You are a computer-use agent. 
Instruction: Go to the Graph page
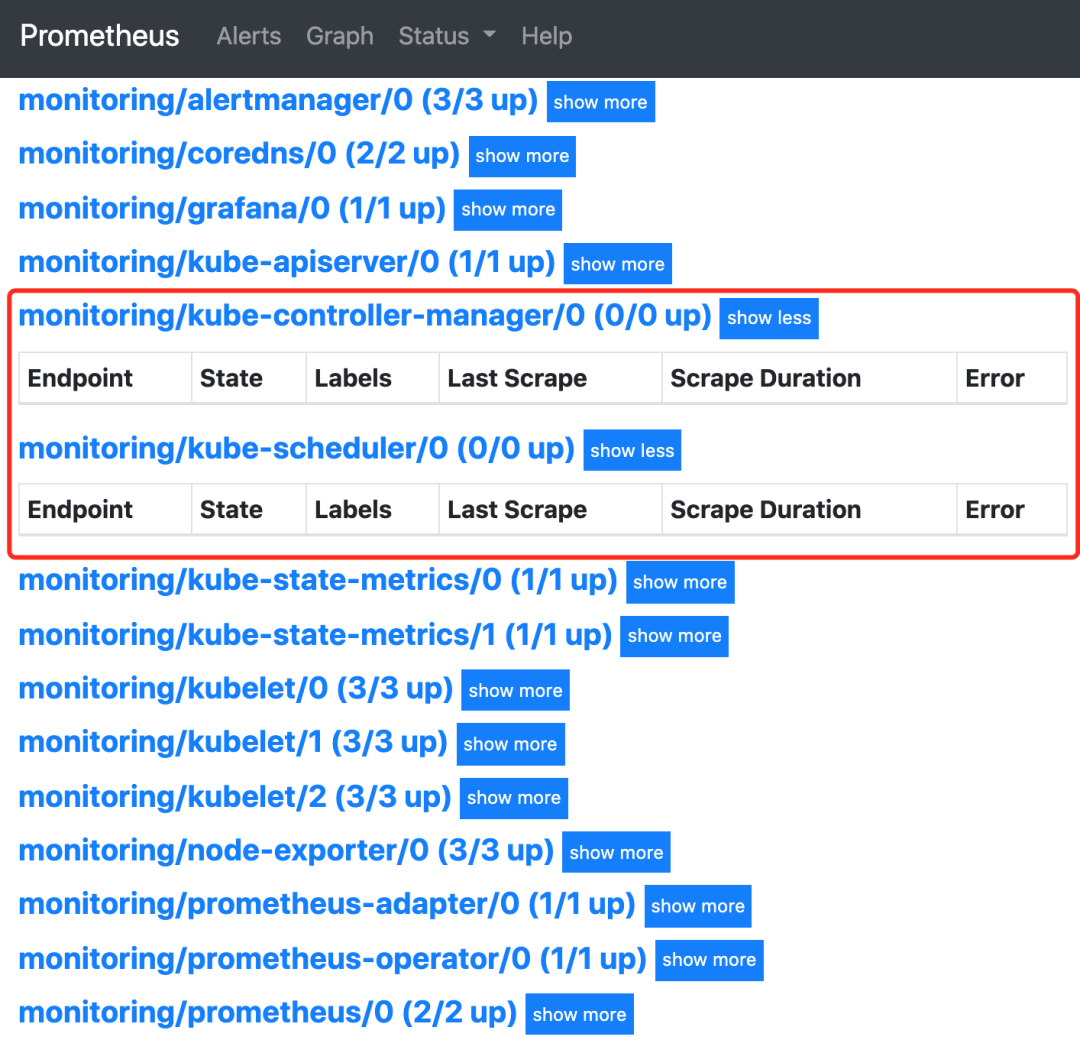pyautogui.click(x=340, y=36)
